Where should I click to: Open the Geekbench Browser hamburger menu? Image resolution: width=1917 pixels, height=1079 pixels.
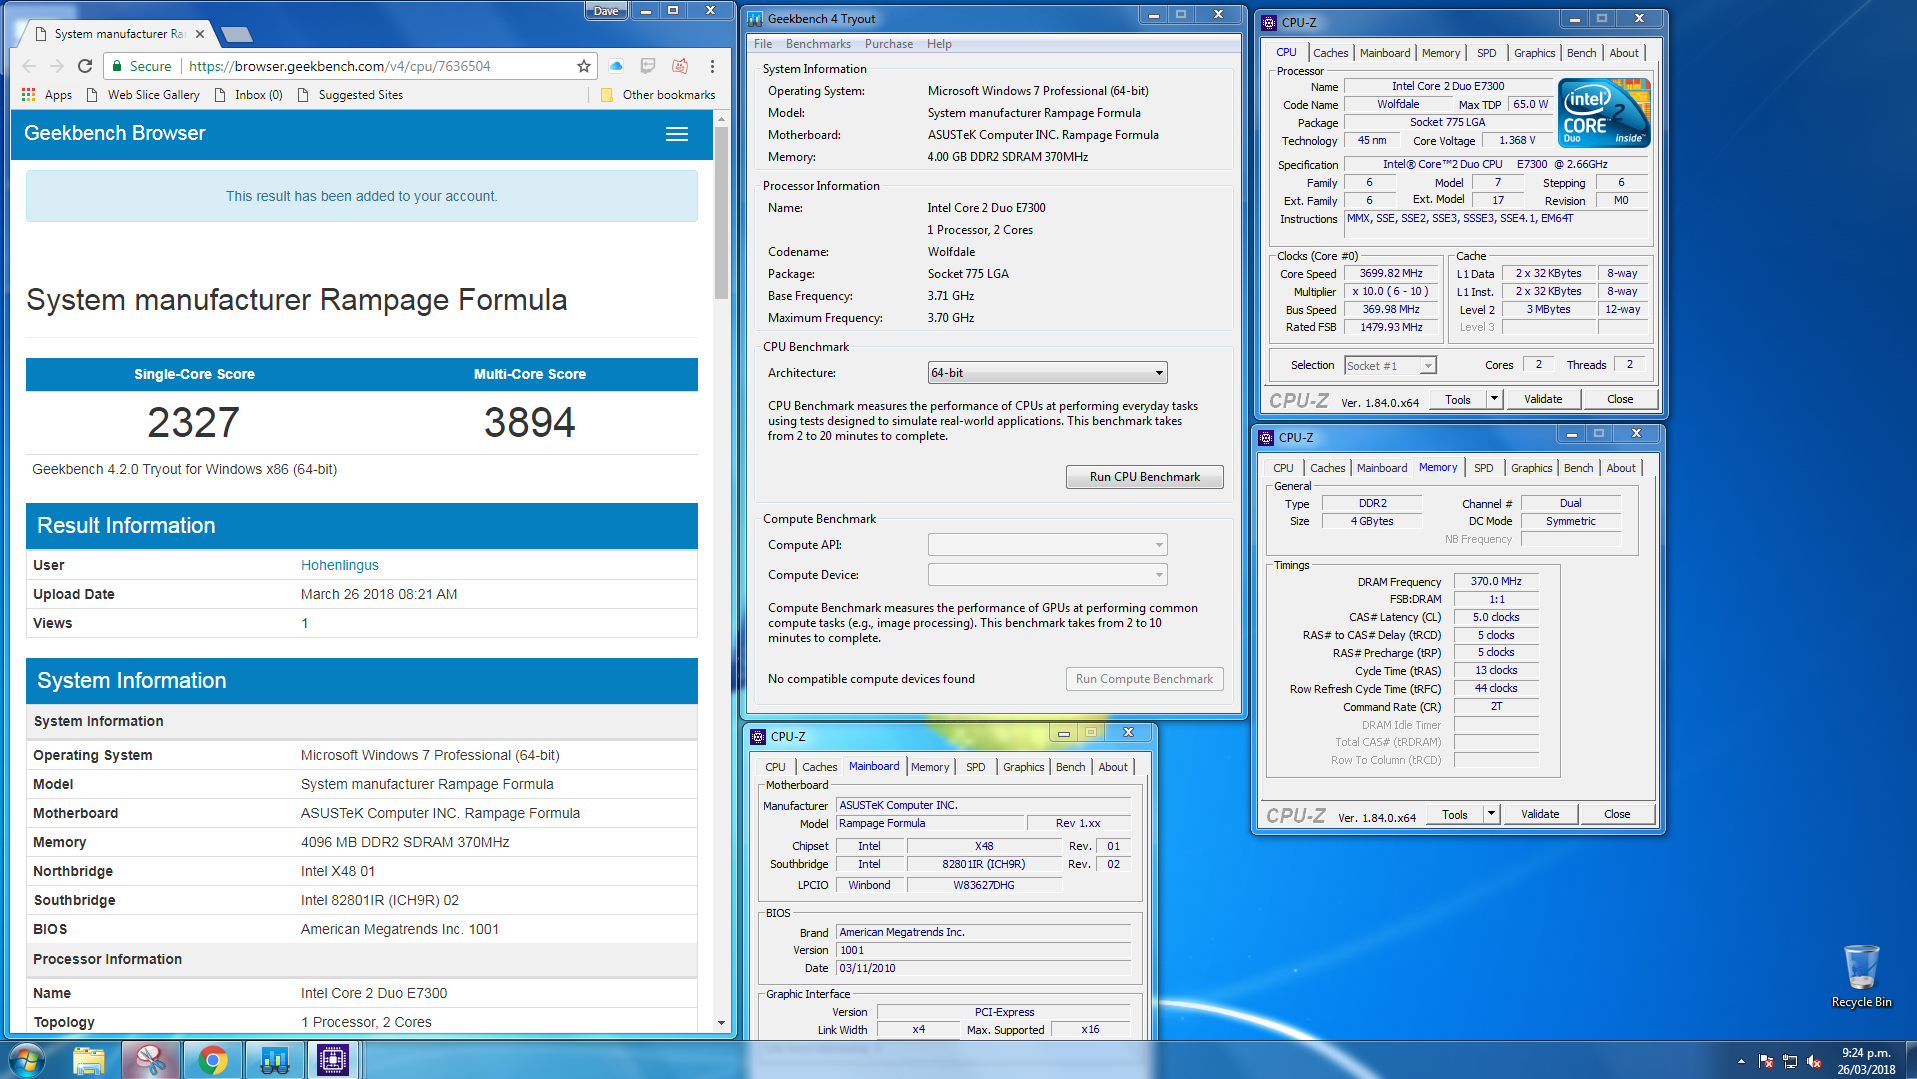coord(677,134)
